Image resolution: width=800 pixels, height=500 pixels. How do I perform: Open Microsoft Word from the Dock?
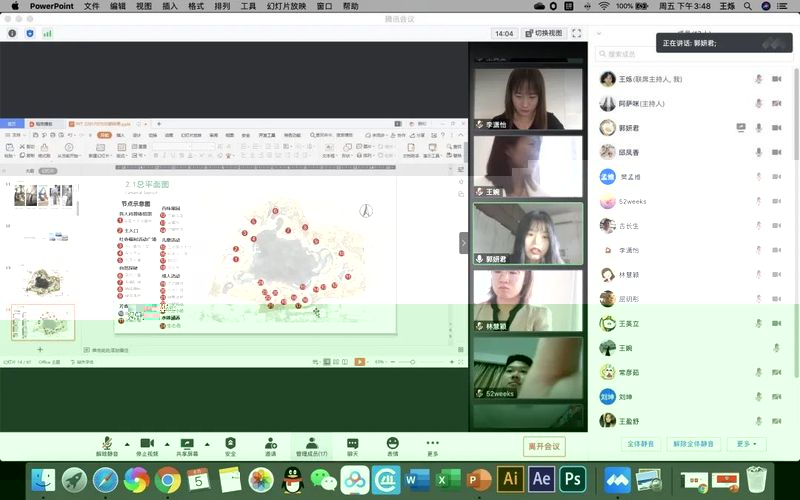click(416, 480)
